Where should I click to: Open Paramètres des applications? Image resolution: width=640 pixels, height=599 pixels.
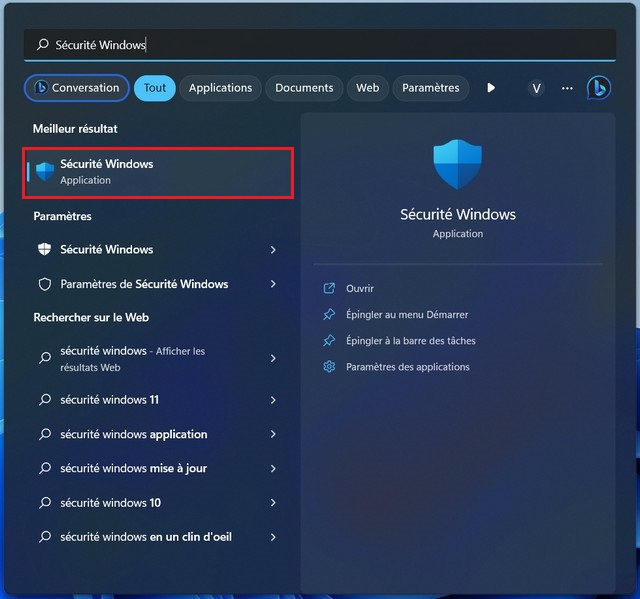point(408,367)
